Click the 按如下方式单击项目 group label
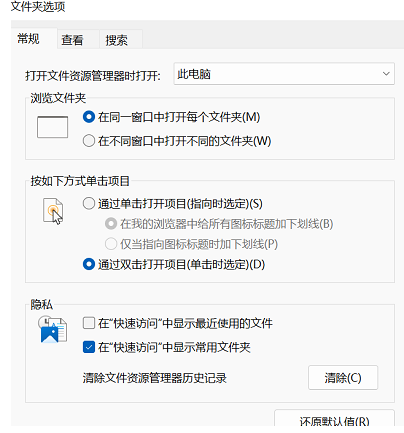The width and height of the screenshot is (404, 433). click(80, 181)
